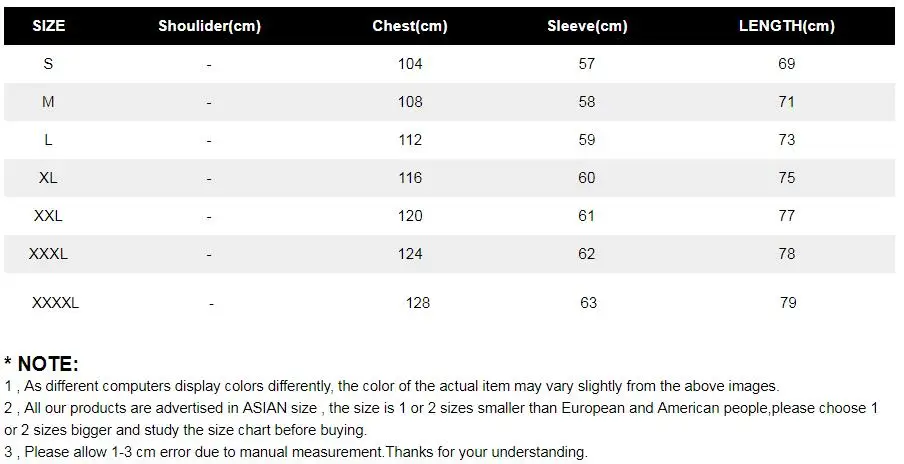Select sleeve value 59 in L row
Viewport: 904px width, 464px height.
587,139
